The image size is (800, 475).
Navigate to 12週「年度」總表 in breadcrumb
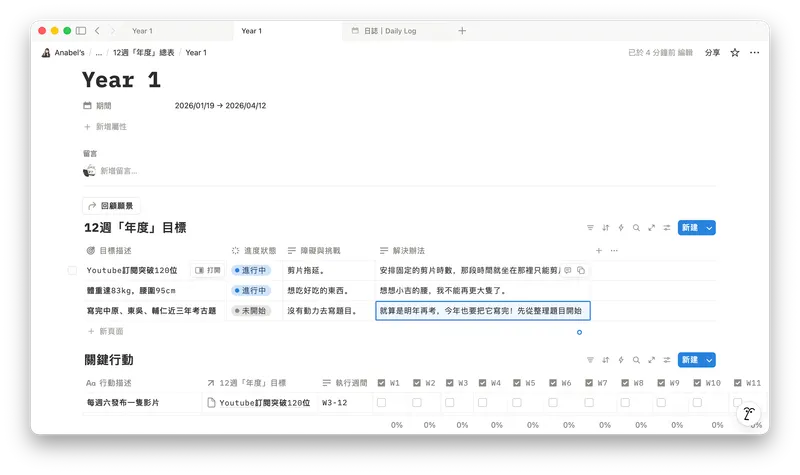(143, 52)
